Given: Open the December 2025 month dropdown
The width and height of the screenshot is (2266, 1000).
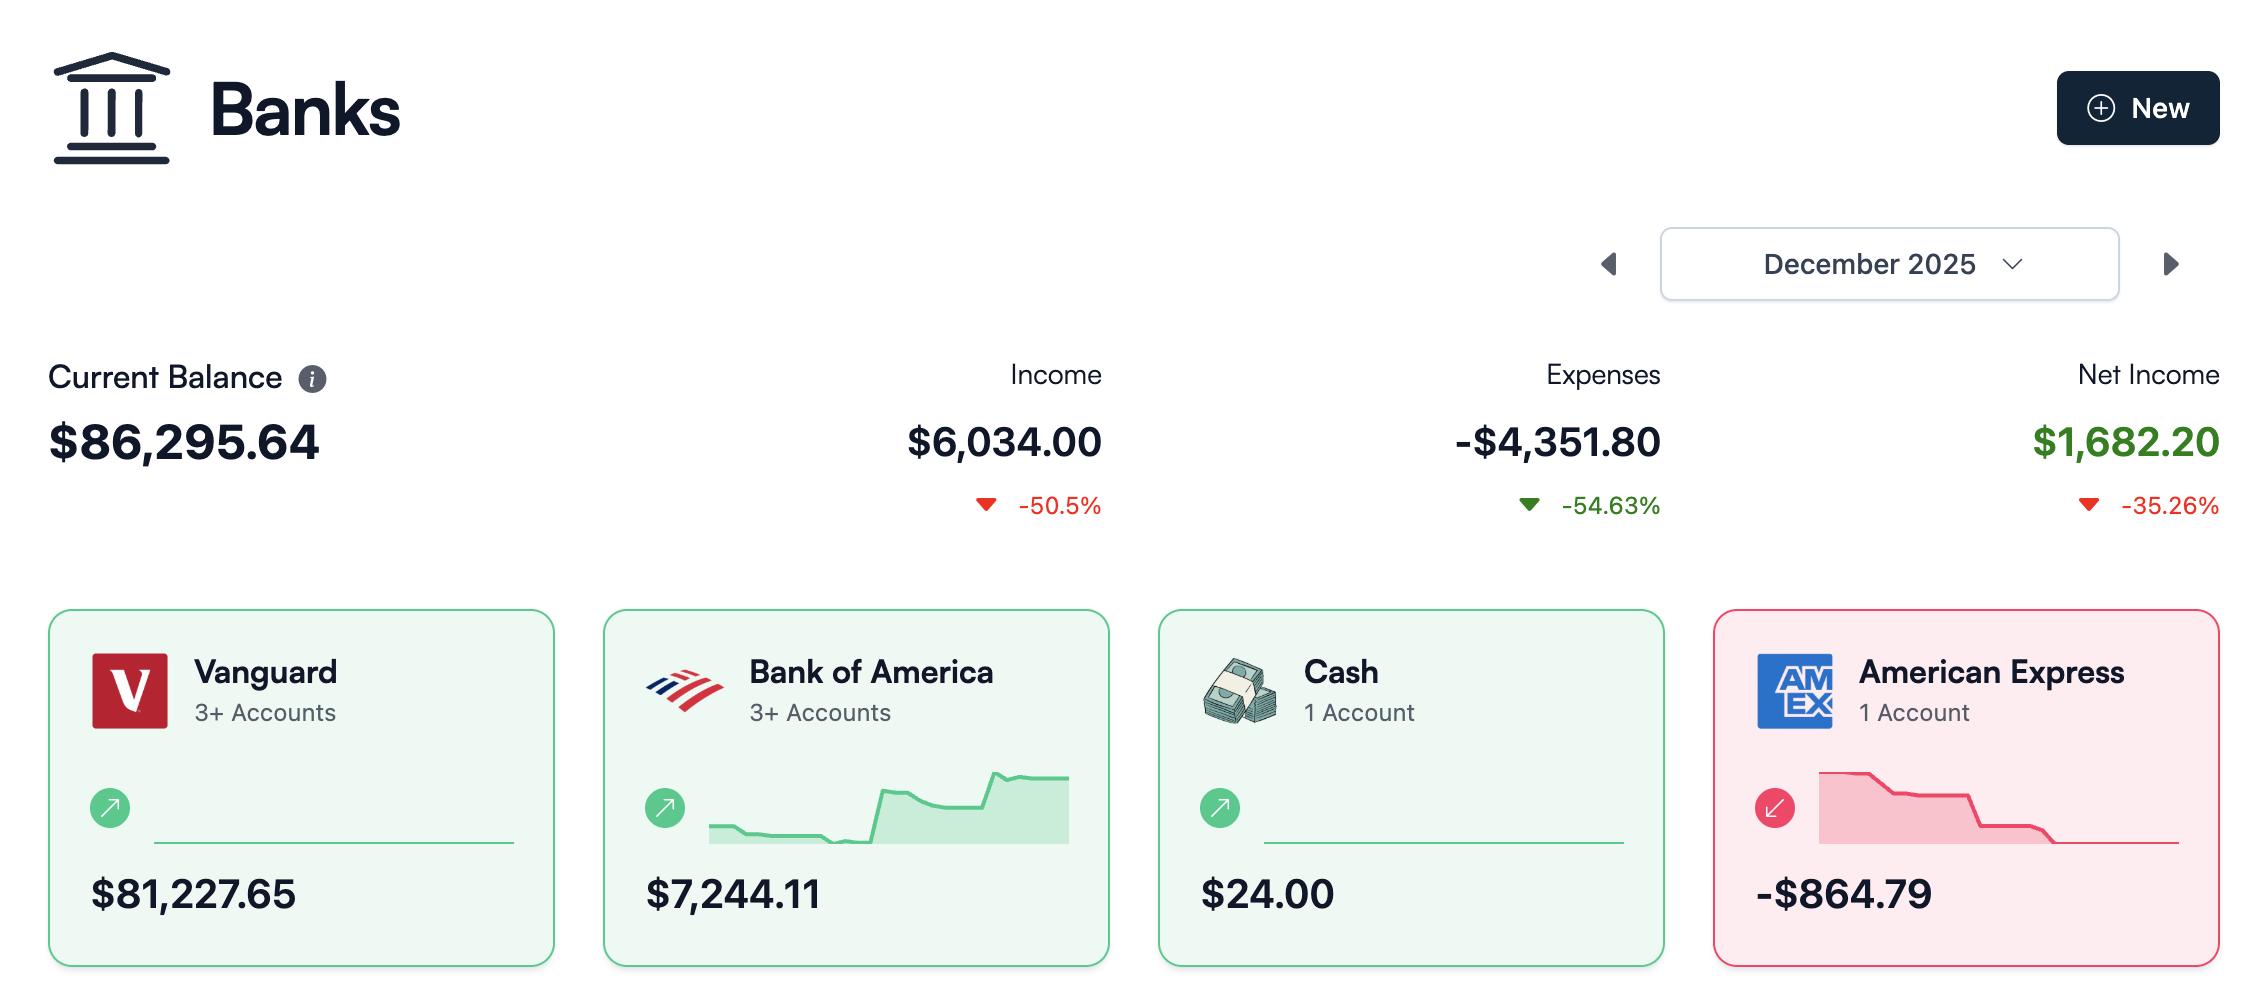Looking at the screenshot, I should [x=1888, y=264].
